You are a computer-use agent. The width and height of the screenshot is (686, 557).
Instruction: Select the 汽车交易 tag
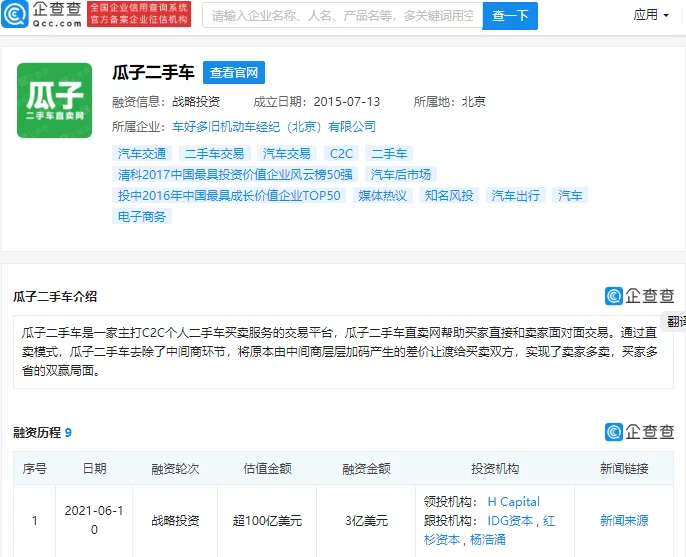point(287,154)
